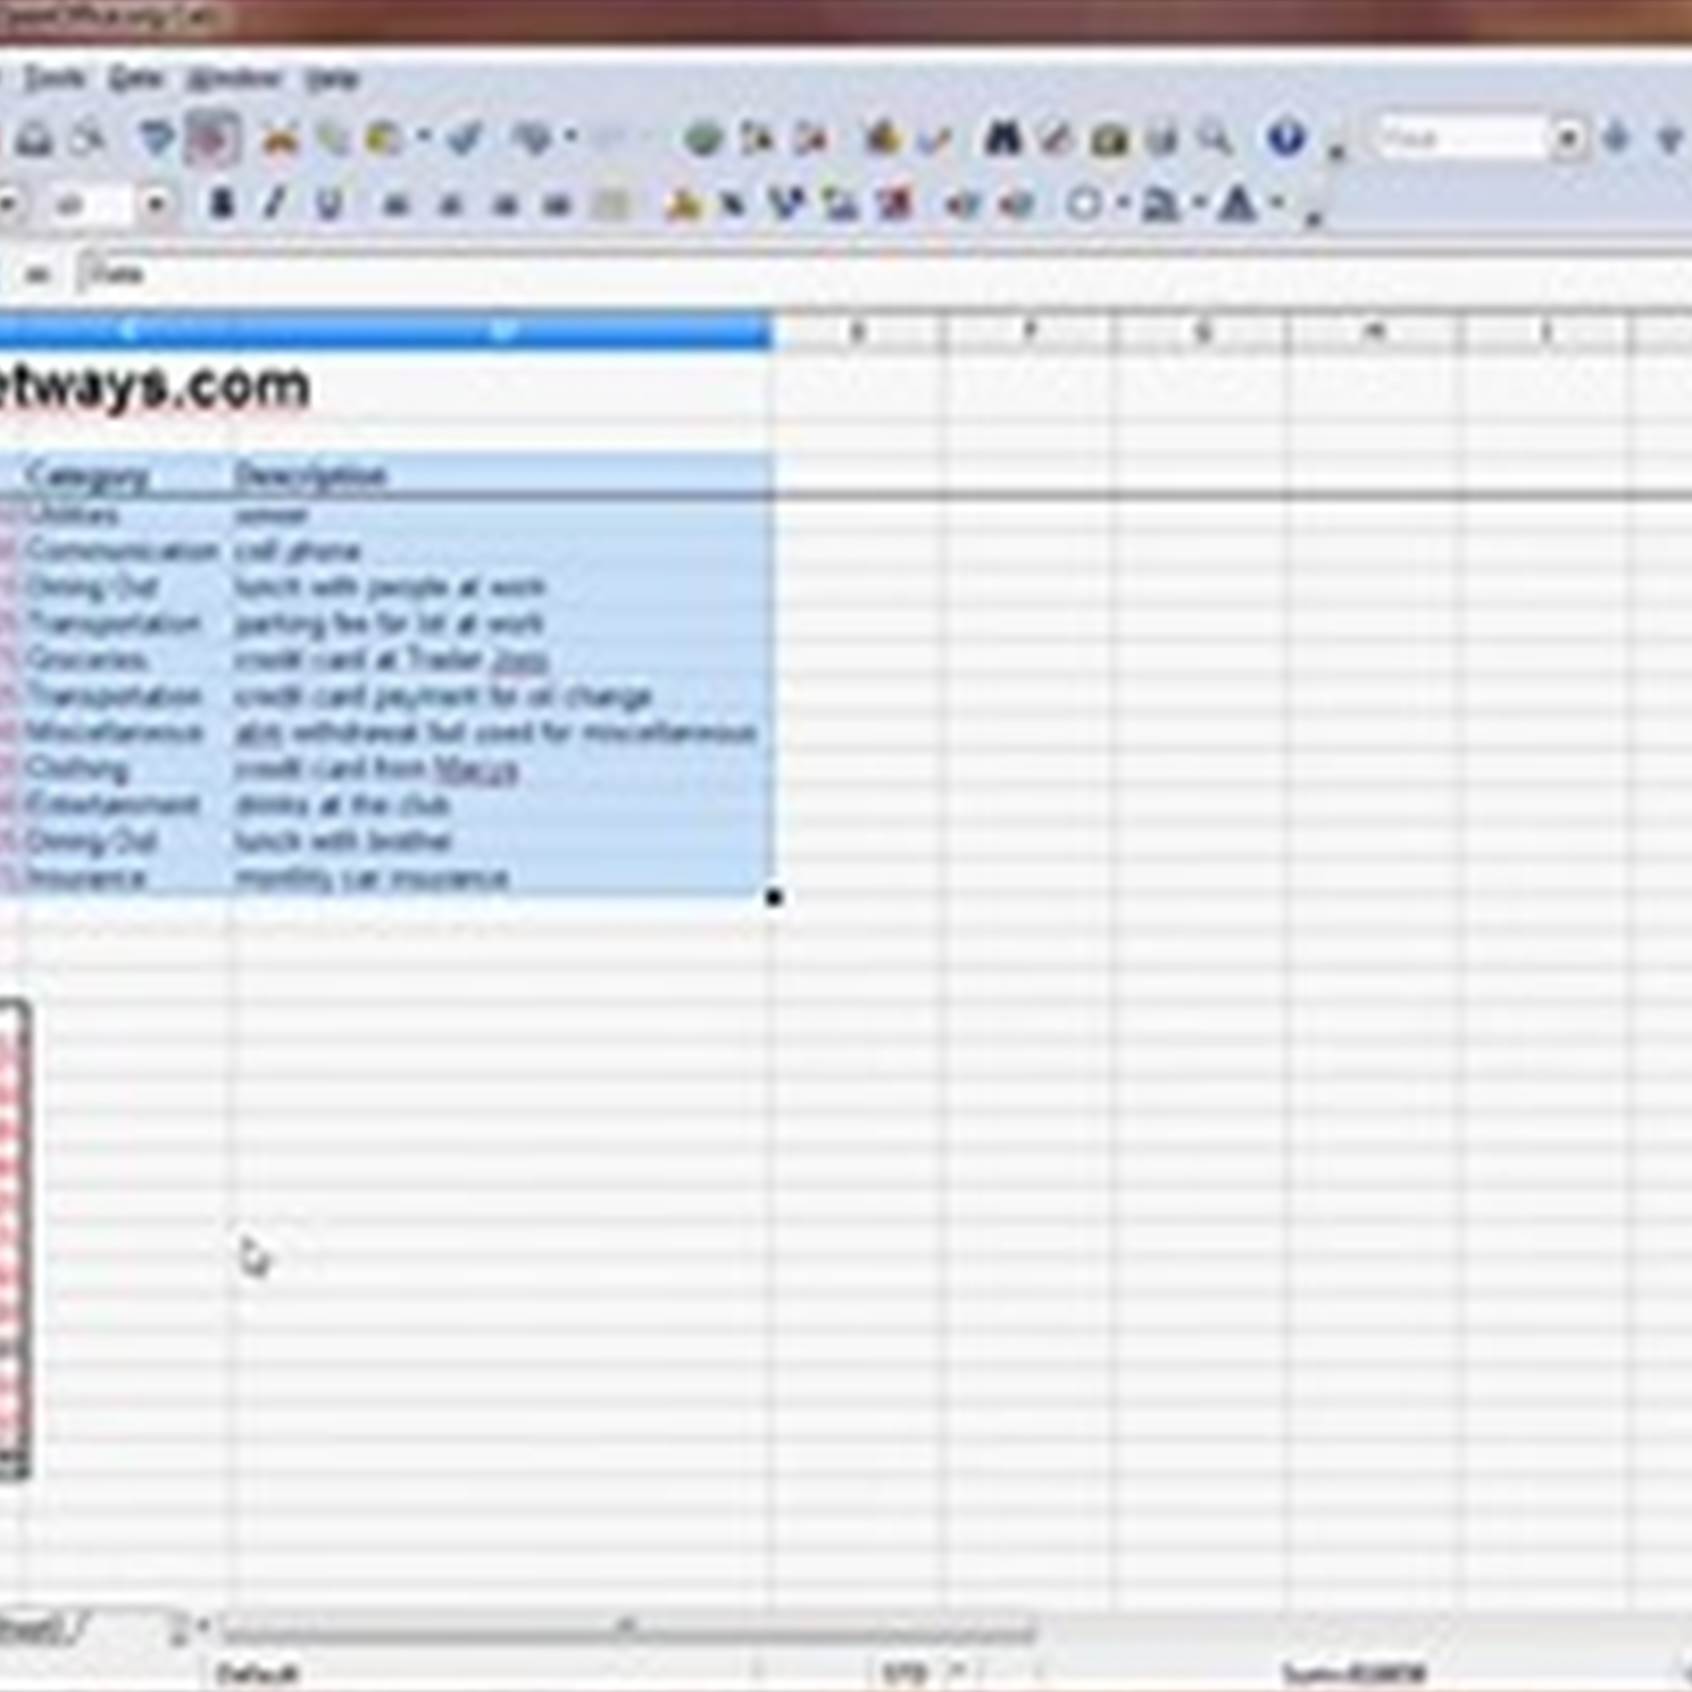Expand the Find field history dropdown
The image size is (1692, 1692).
(x=1568, y=139)
